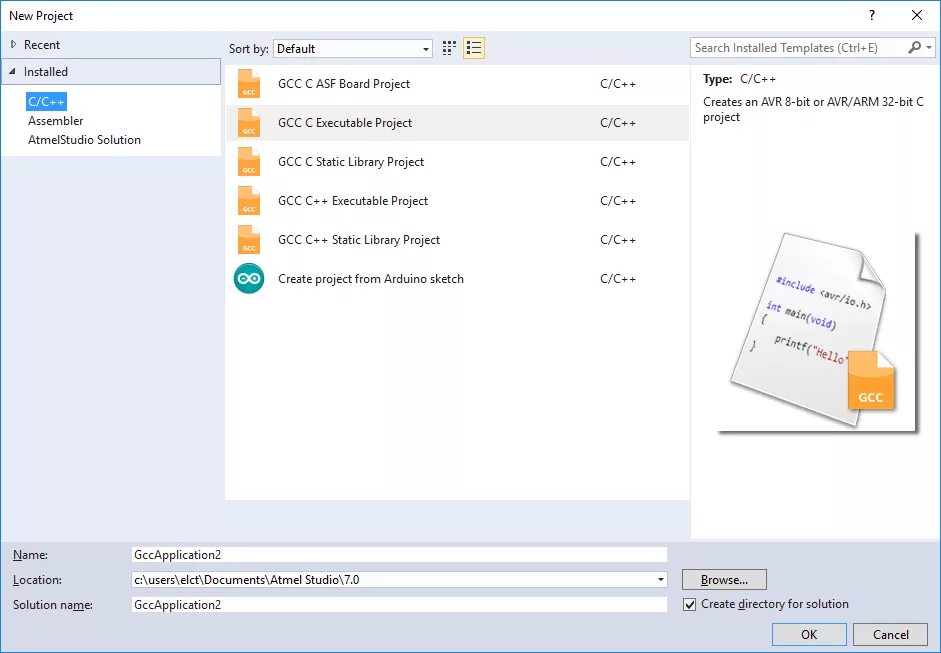Select GCC C Executable Project text
This screenshot has height=653, width=941.
pos(345,122)
